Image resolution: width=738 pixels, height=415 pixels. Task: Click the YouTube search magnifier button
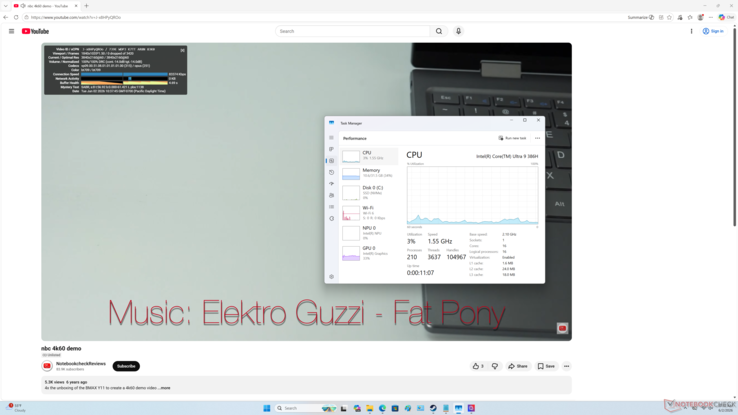439,31
